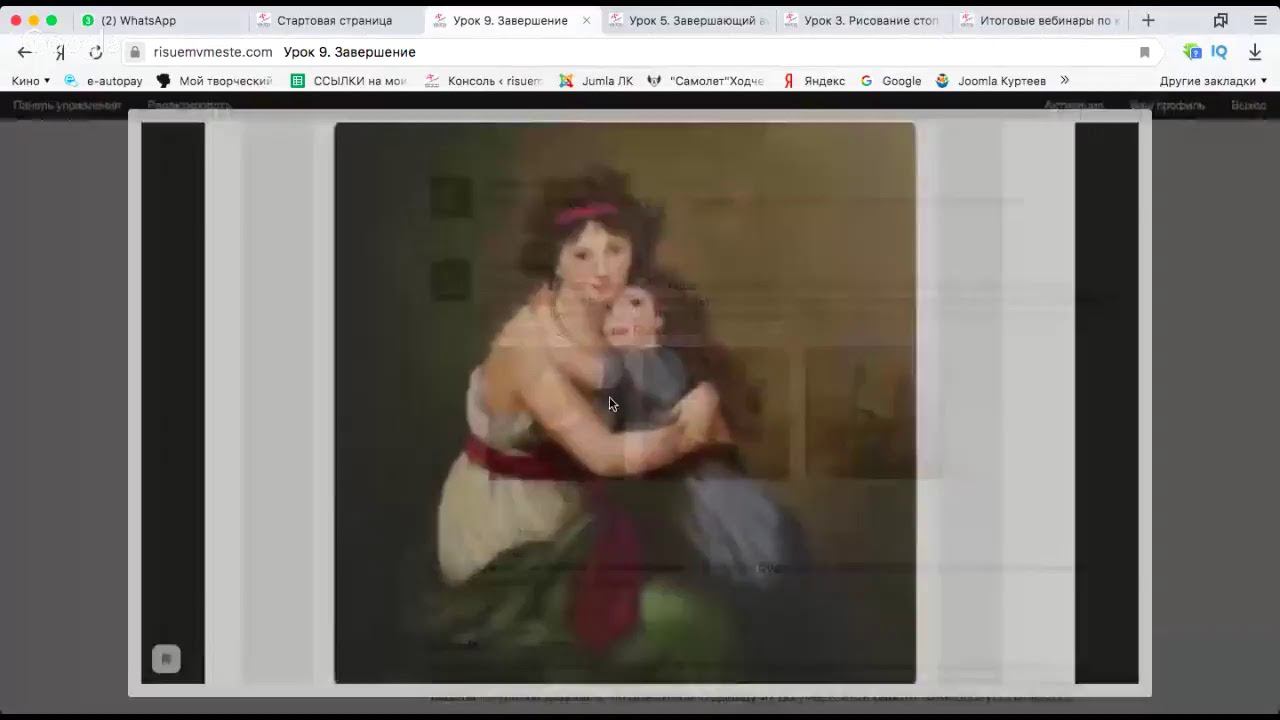Open the 'Урок 3. Рисование' tab
The width and height of the screenshot is (1280, 720).
coord(864,20)
